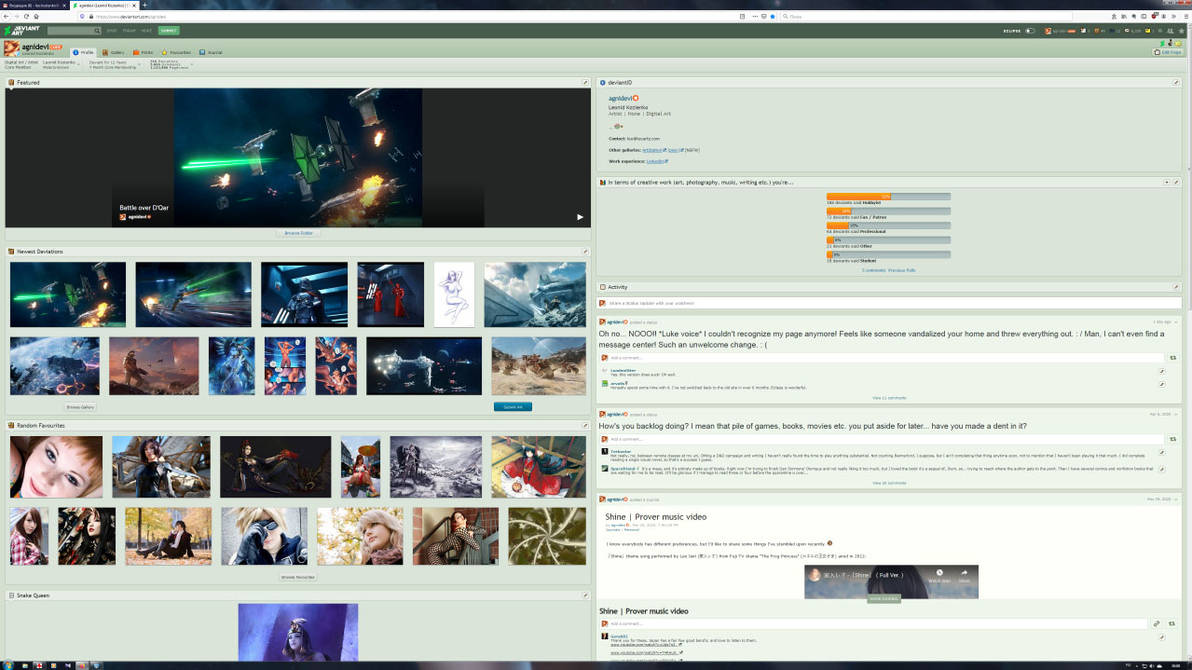Click the search magnifier in DeviantArt header
The image size is (1192, 670).
pos(97,30)
